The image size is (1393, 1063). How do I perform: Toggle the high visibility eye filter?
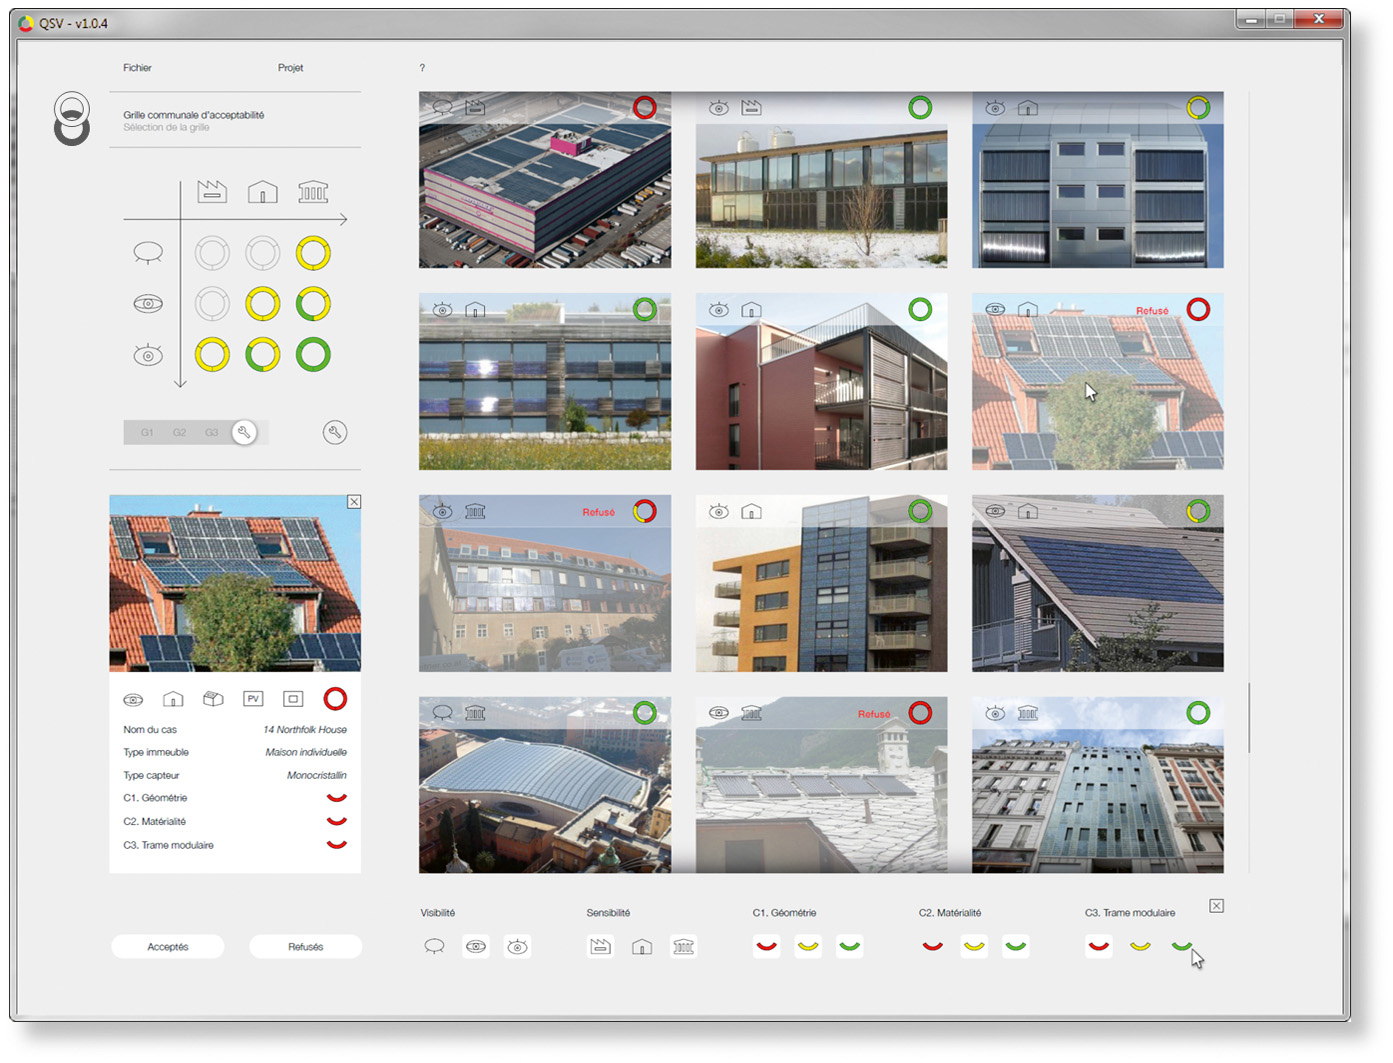517,946
